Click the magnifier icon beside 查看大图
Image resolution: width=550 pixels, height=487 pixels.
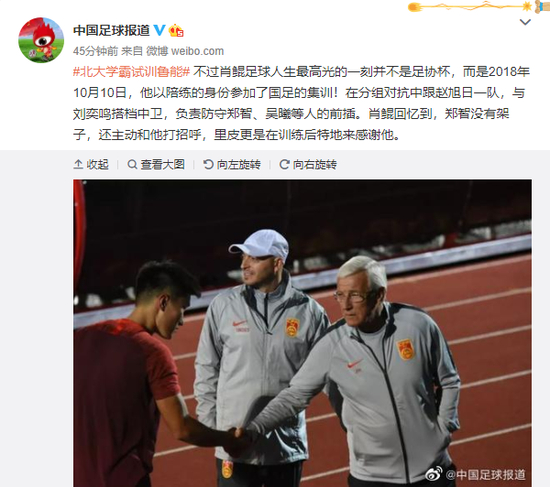point(132,164)
